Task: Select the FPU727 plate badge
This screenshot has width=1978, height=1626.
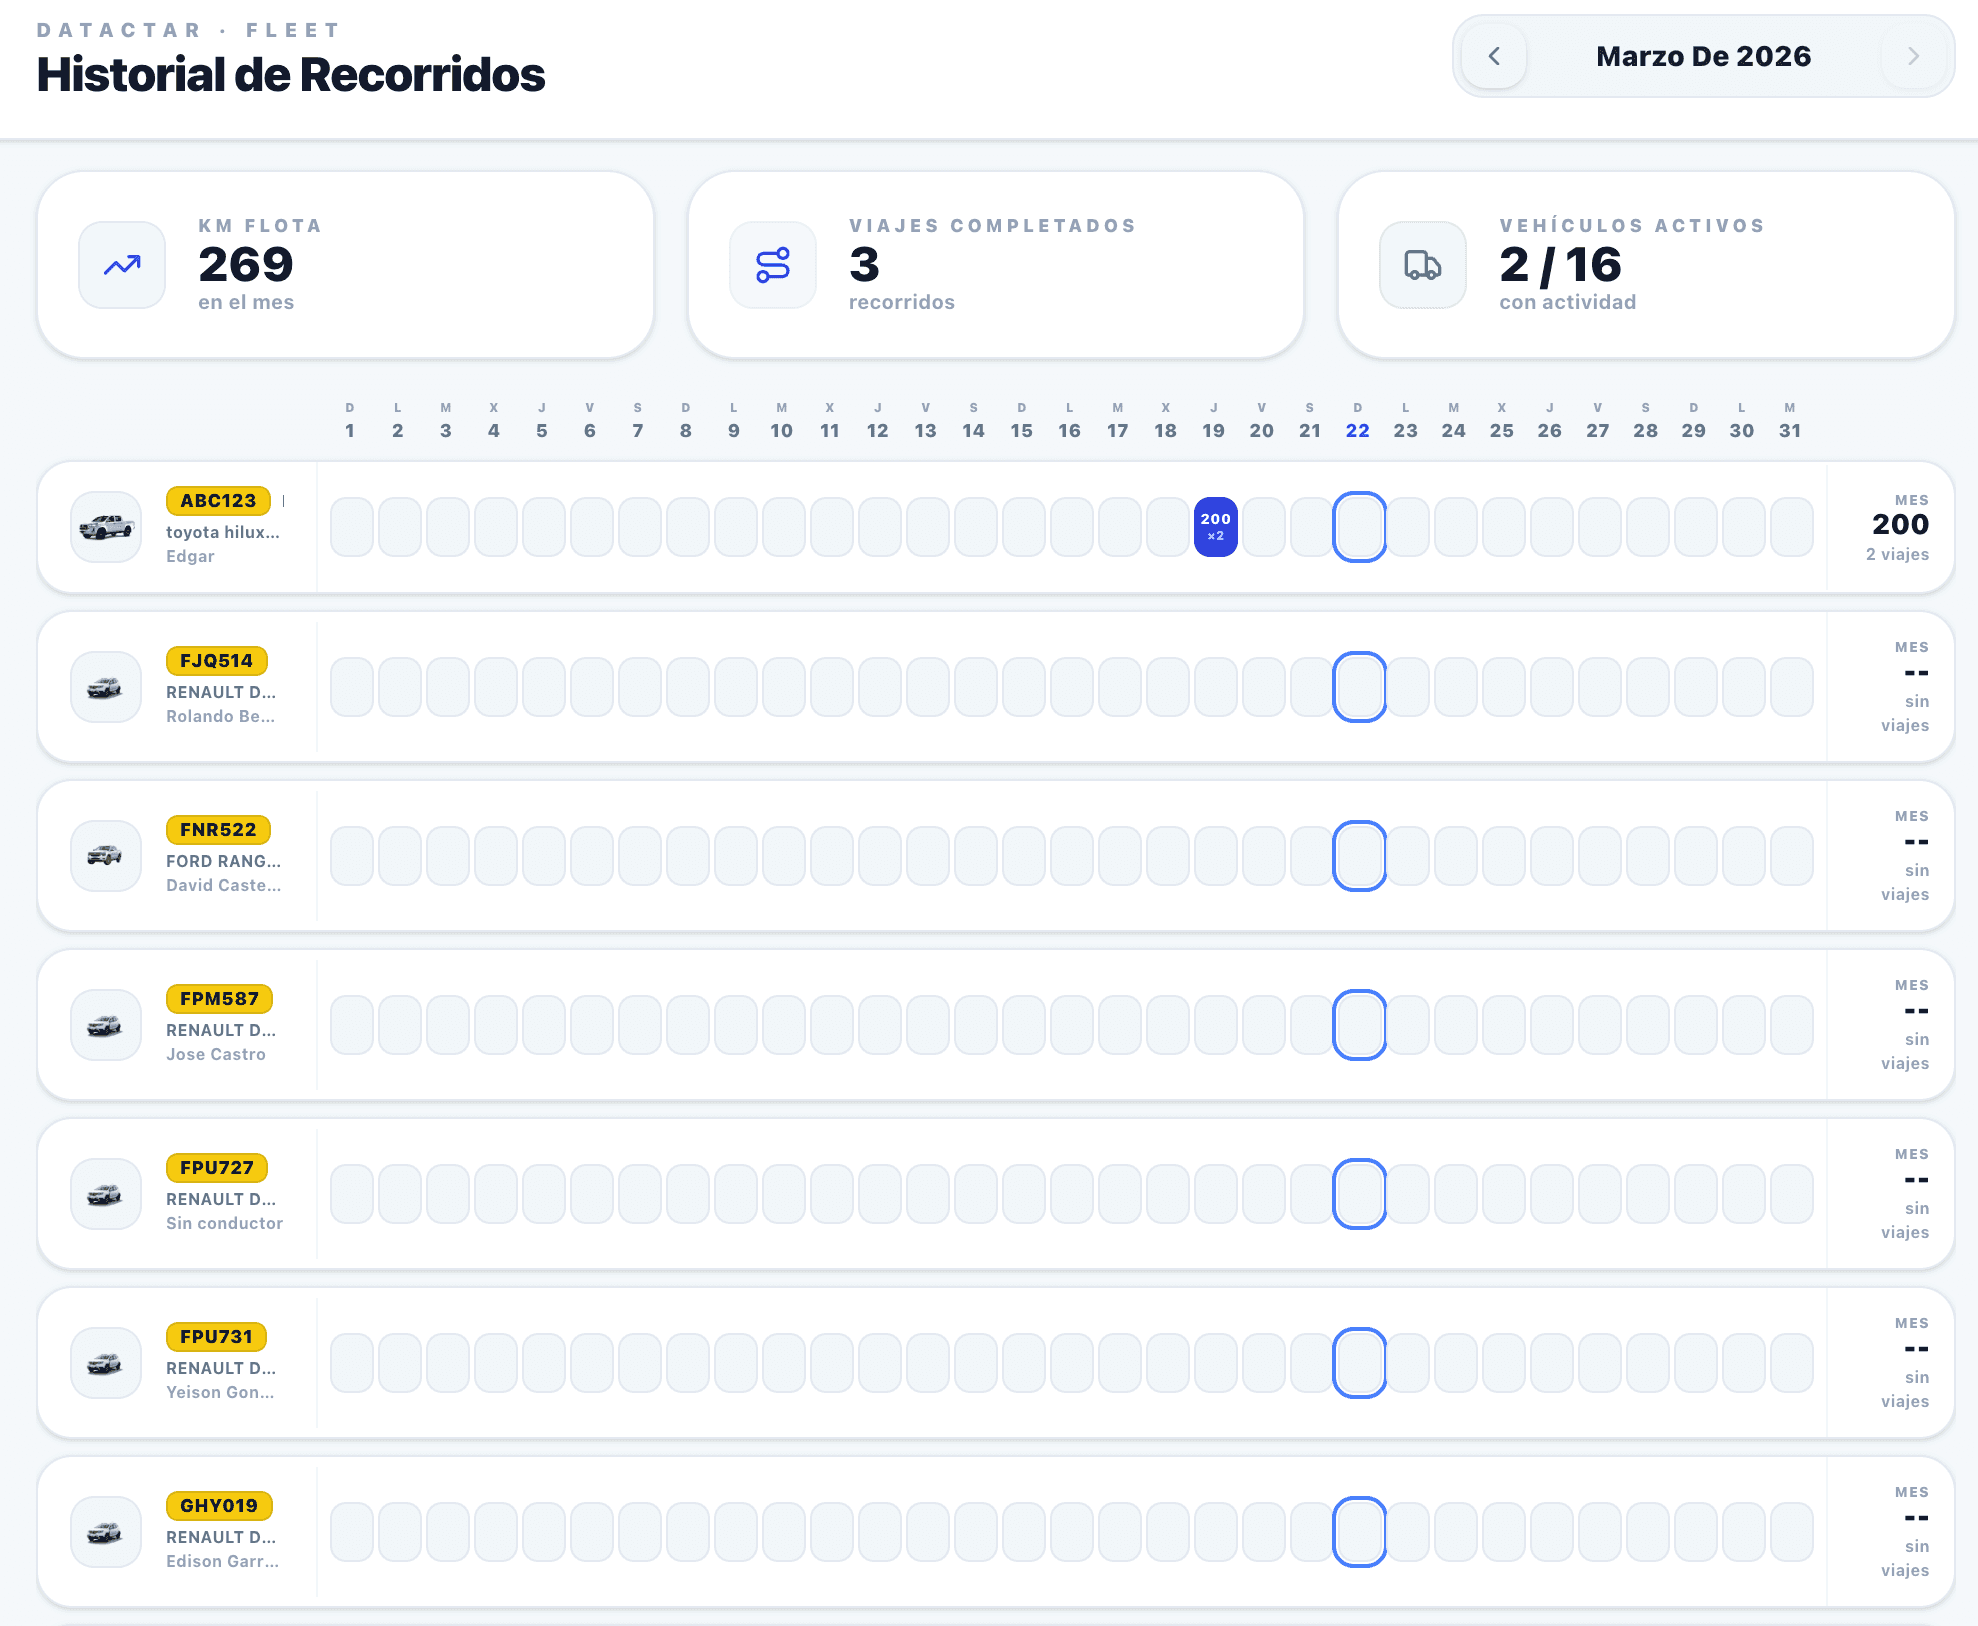Action: (x=219, y=1168)
